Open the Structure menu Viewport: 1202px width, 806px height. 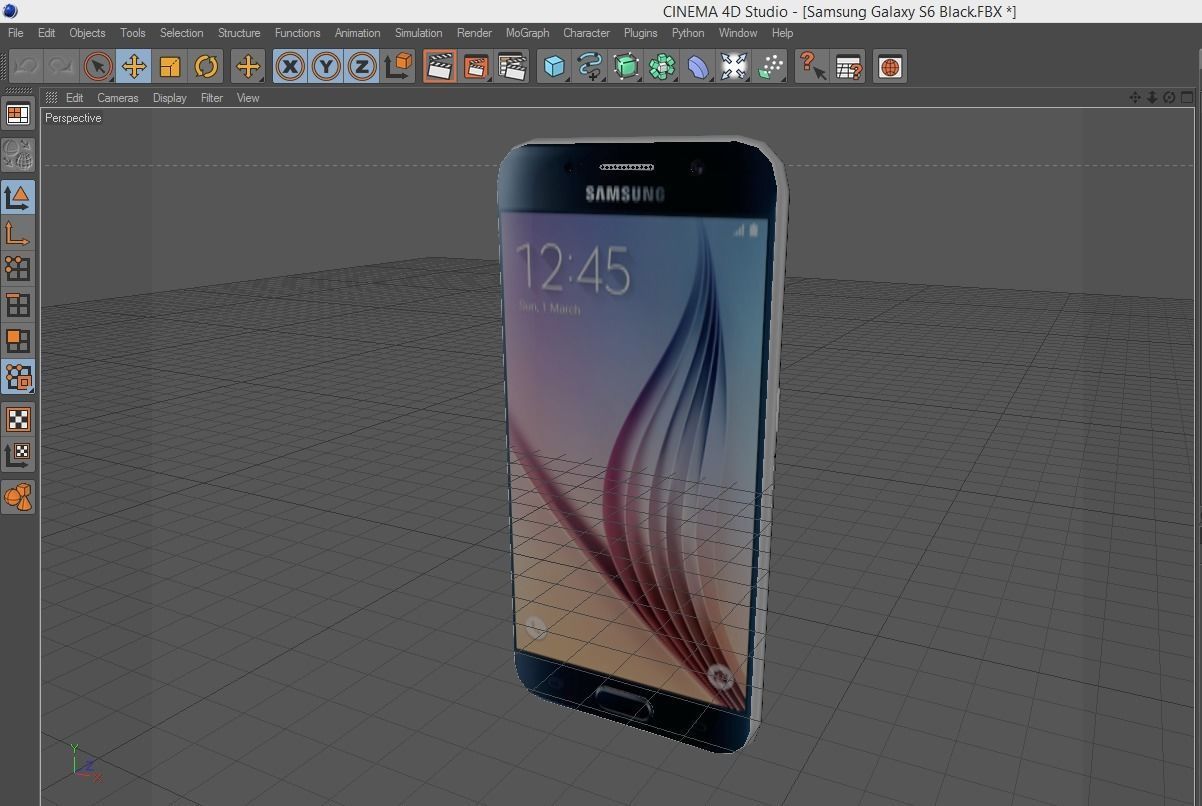(x=239, y=33)
